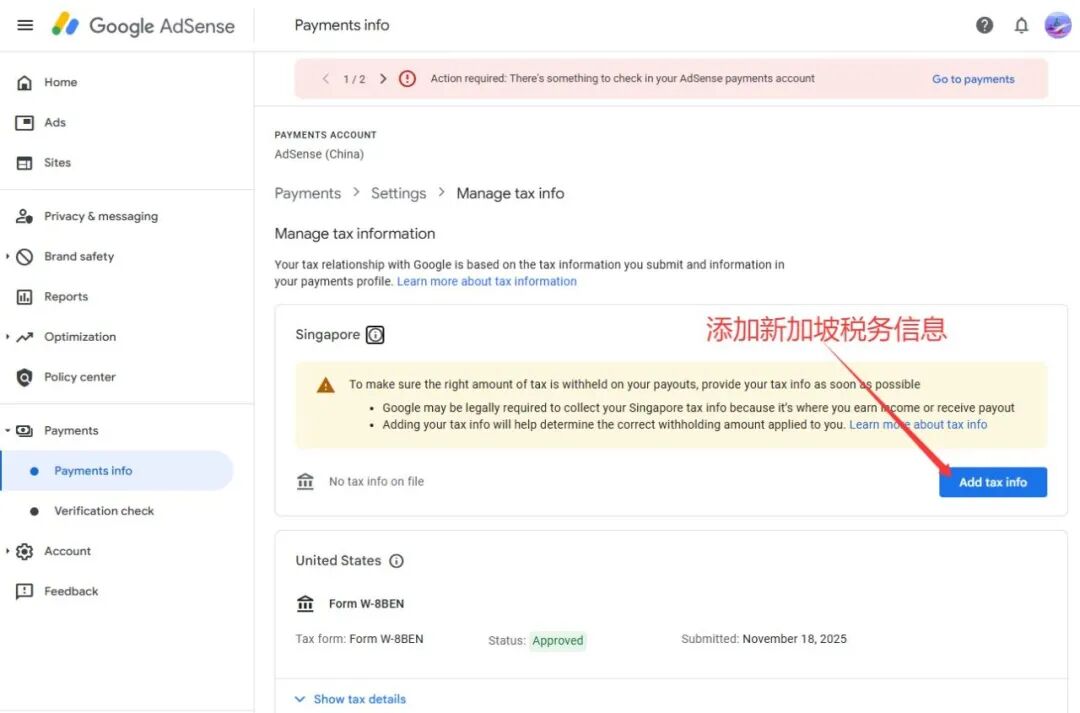Click the Optimization trend icon
The height and width of the screenshot is (713, 1080).
24,337
